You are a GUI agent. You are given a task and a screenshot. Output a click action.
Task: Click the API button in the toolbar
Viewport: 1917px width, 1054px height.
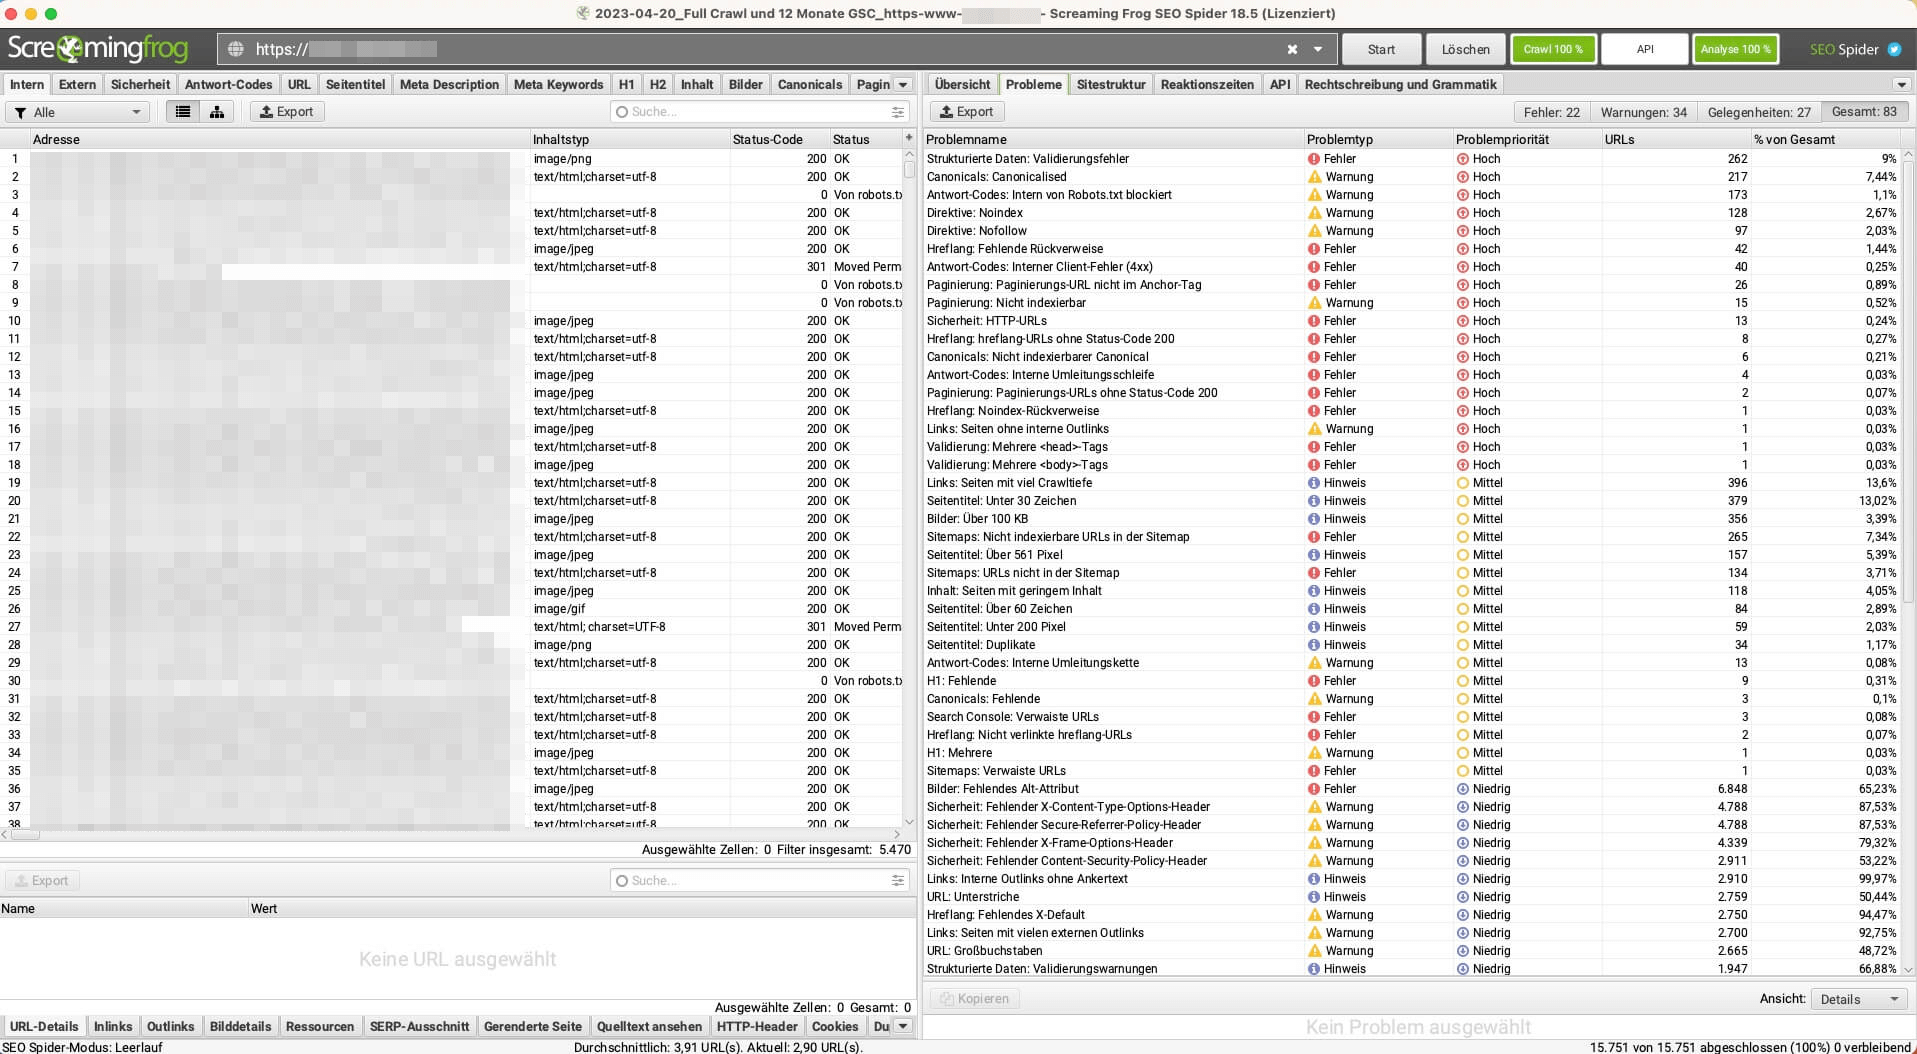coord(1644,49)
